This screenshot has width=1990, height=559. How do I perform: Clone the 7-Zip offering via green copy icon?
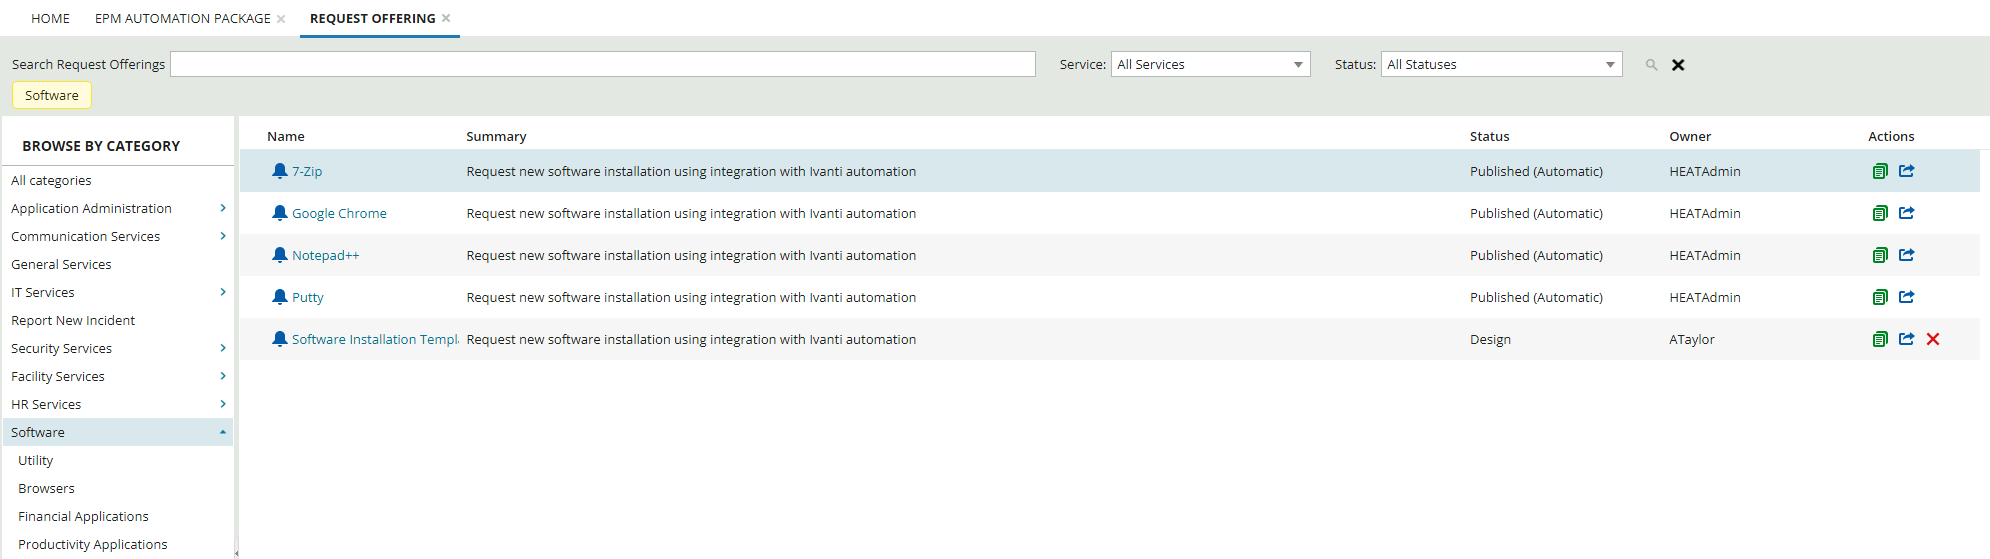1880,171
